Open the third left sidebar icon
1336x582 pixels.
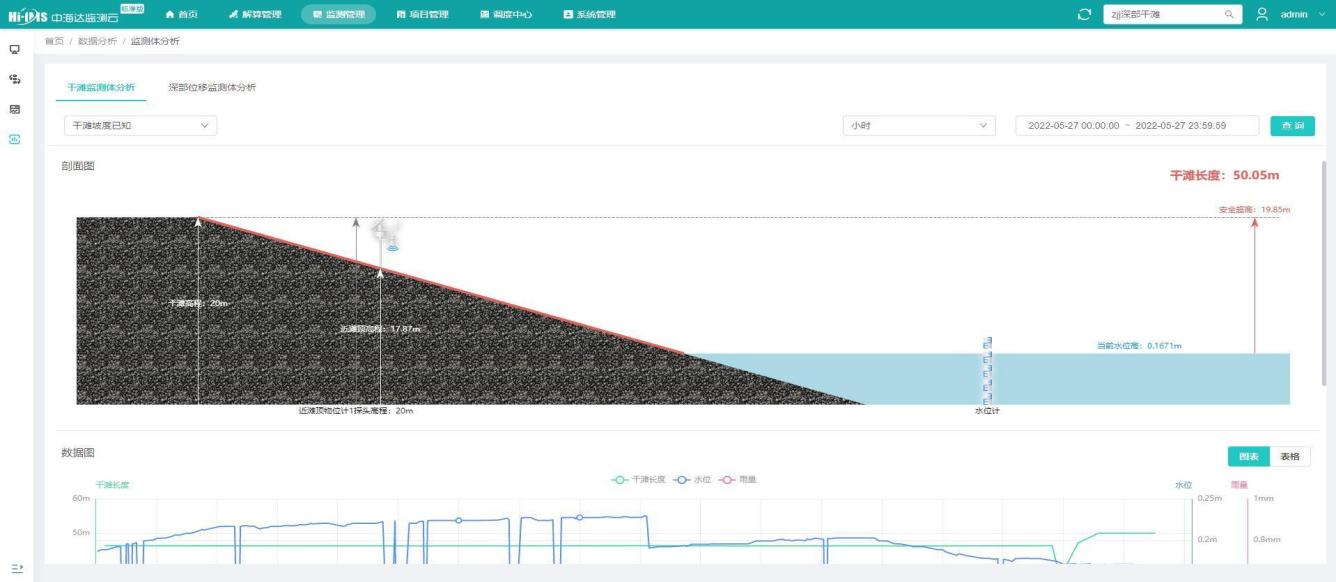tap(16, 108)
